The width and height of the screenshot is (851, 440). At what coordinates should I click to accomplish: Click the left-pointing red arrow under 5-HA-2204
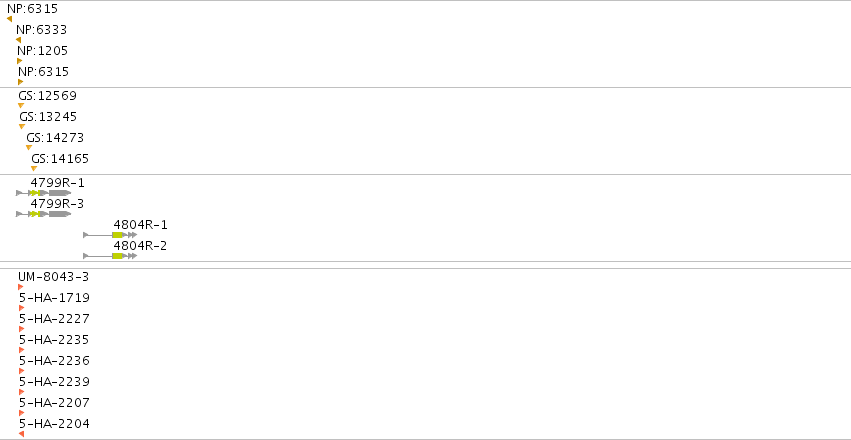(21, 434)
